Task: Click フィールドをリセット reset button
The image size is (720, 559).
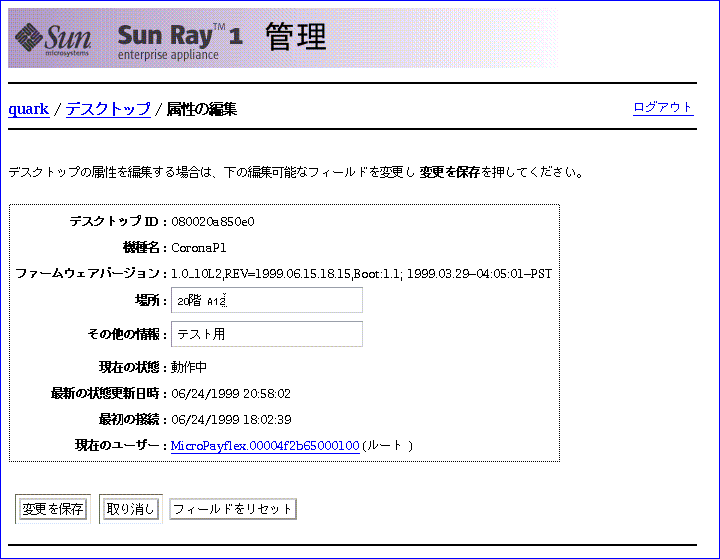Action: [x=233, y=509]
